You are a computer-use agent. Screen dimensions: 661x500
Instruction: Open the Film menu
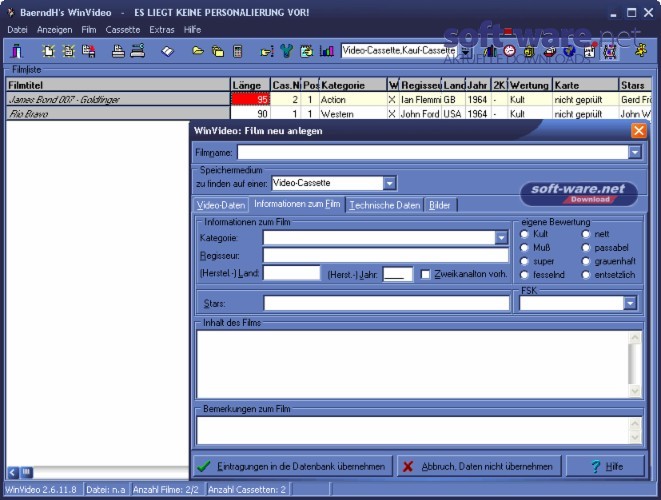pos(89,30)
